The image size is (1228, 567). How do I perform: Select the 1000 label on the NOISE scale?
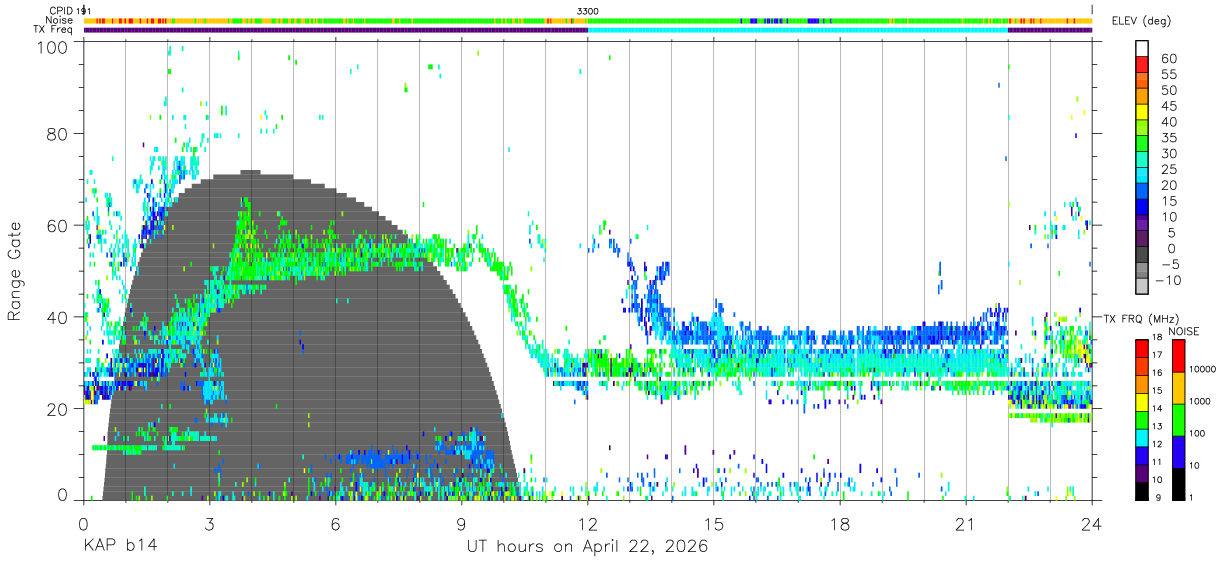coord(1201,402)
